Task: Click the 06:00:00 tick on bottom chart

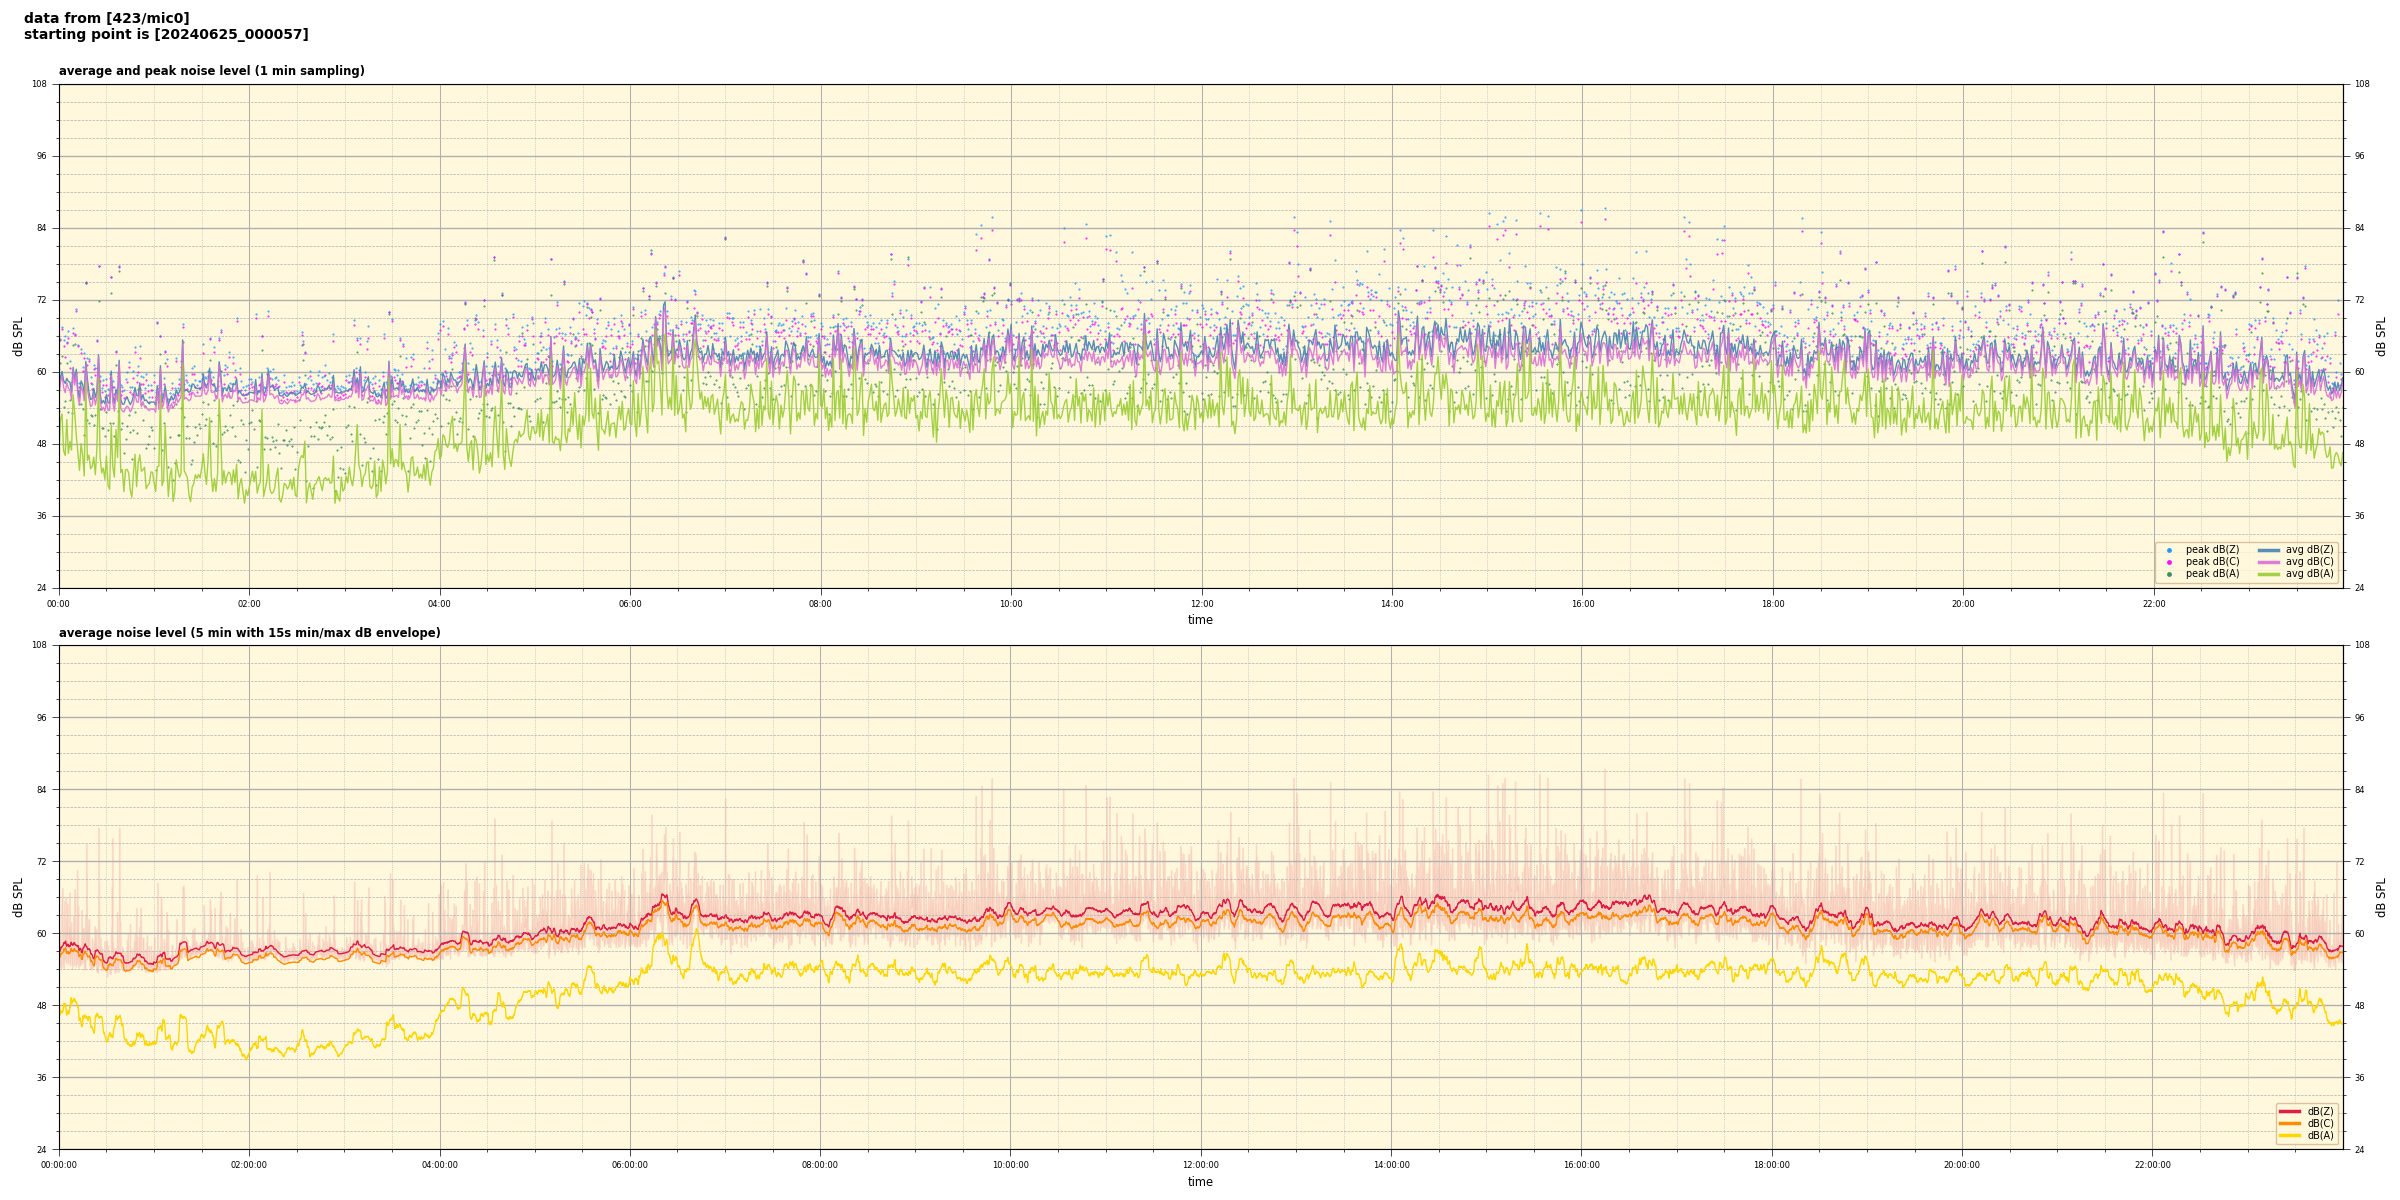Action: click(630, 1165)
